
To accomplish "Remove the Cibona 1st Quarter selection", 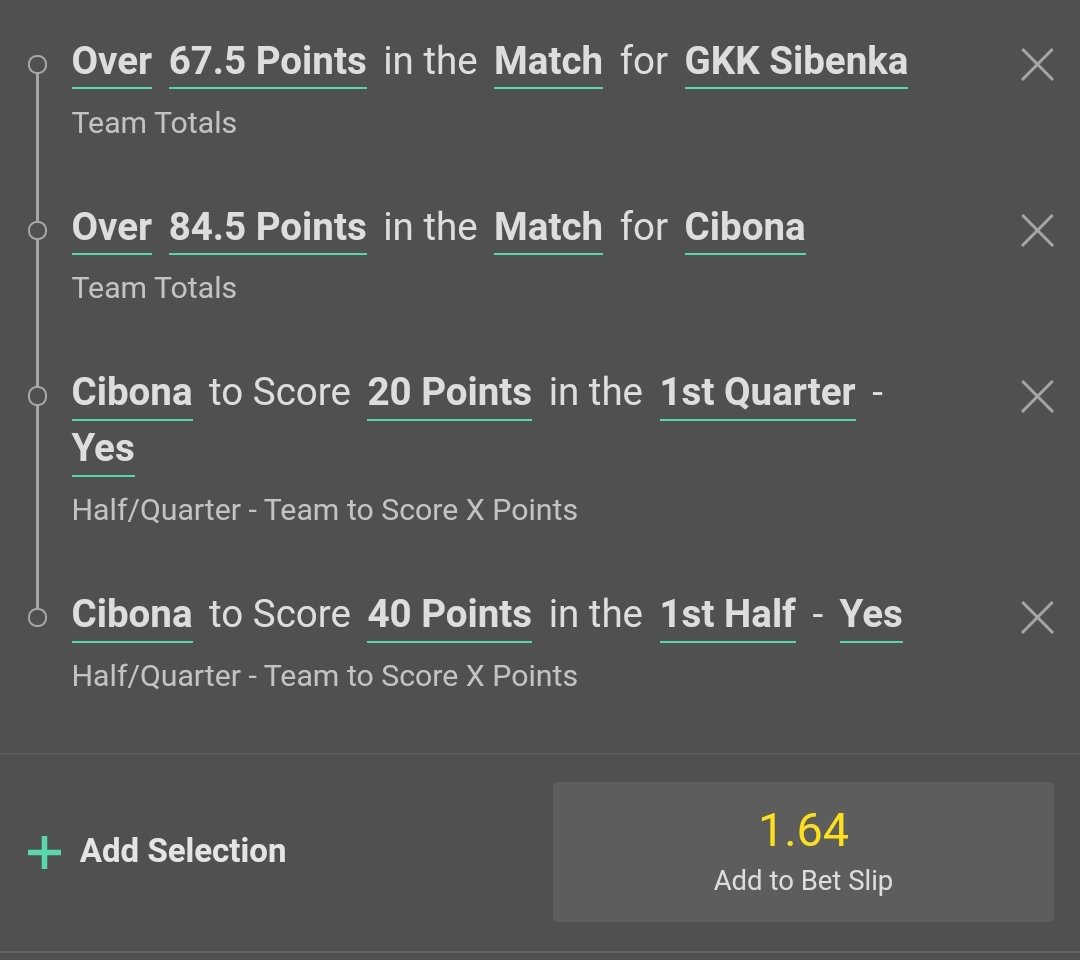I will [x=1037, y=397].
